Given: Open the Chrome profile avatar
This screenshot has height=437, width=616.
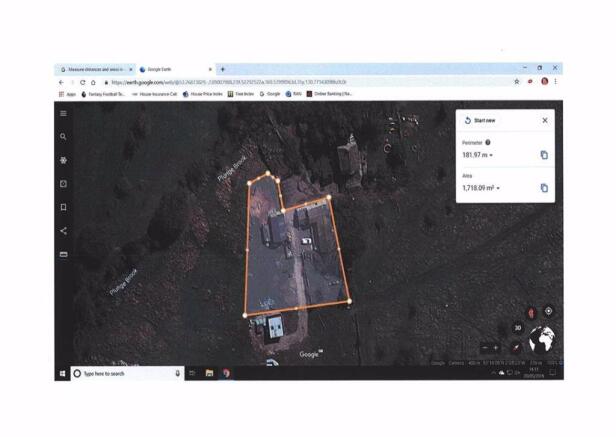Looking at the screenshot, I should click(x=544, y=81).
